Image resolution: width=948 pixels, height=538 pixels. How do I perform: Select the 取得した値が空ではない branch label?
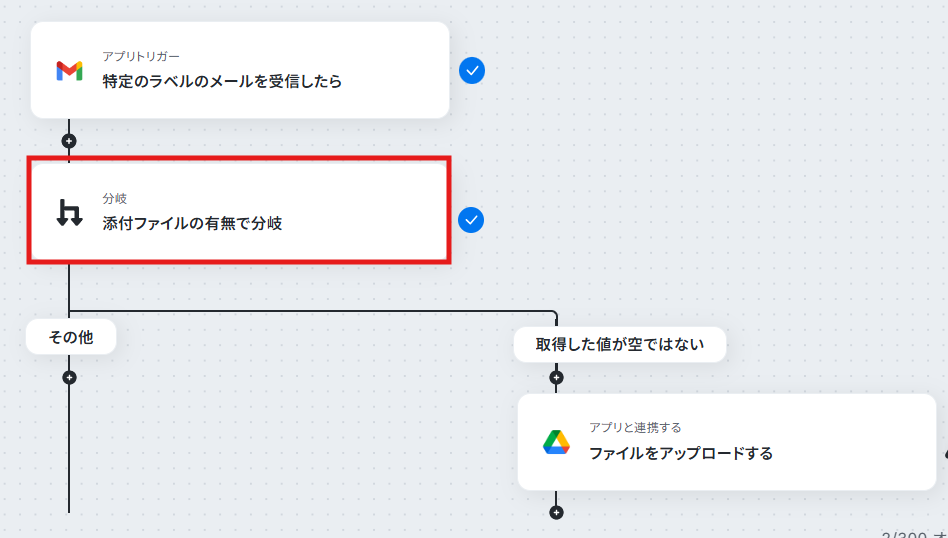click(620, 345)
